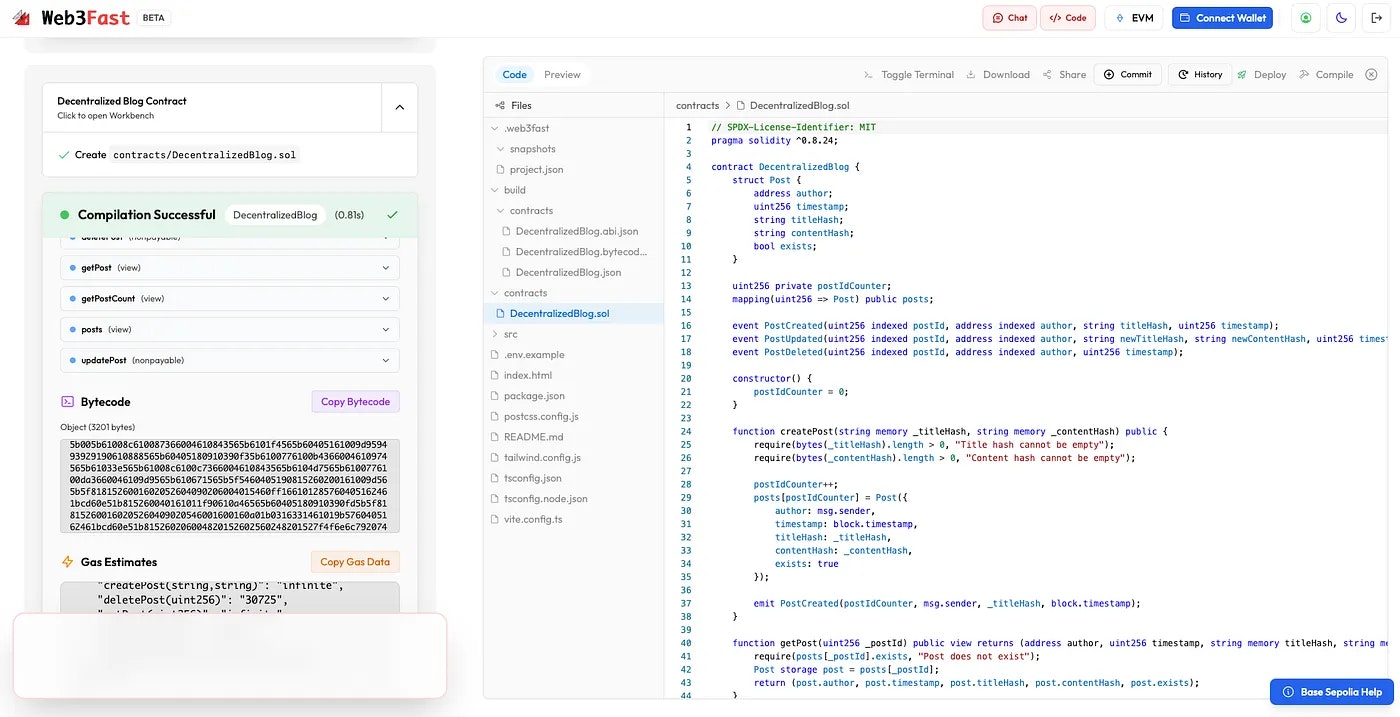Open the Files panel icon
The width and height of the screenshot is (1400, 717).
point(500,105)
